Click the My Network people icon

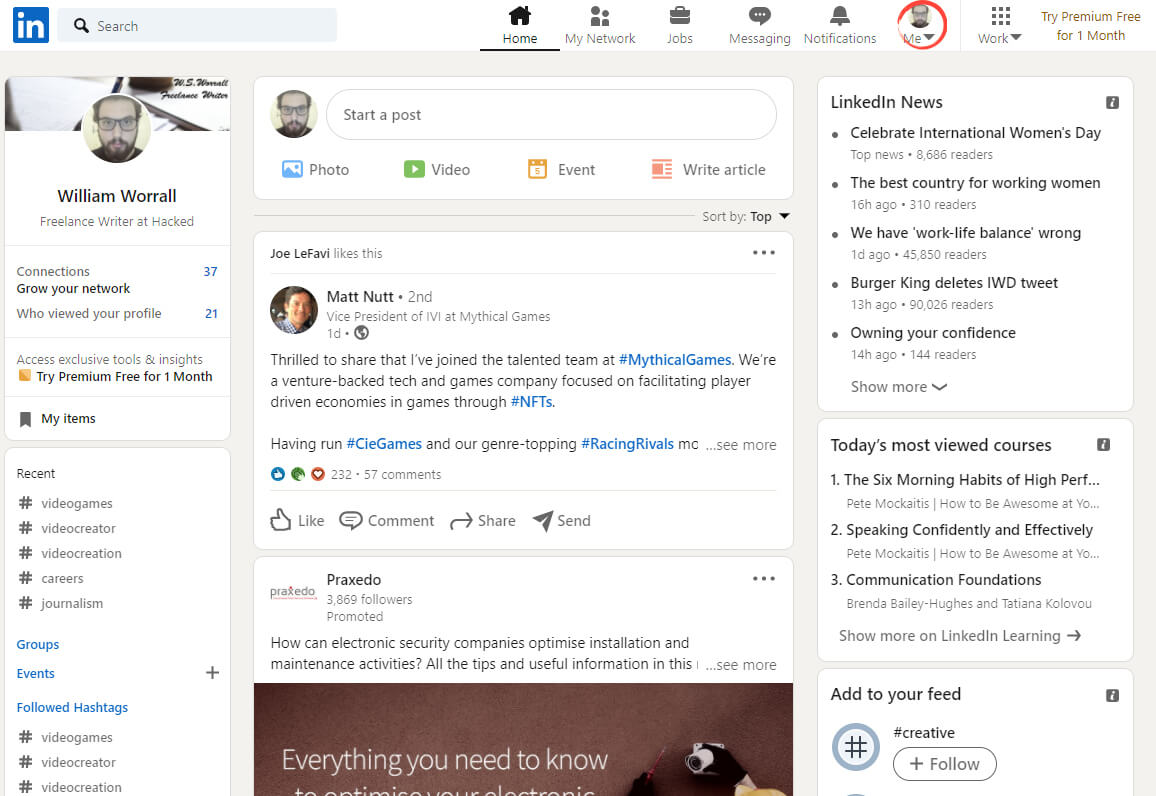600,15
